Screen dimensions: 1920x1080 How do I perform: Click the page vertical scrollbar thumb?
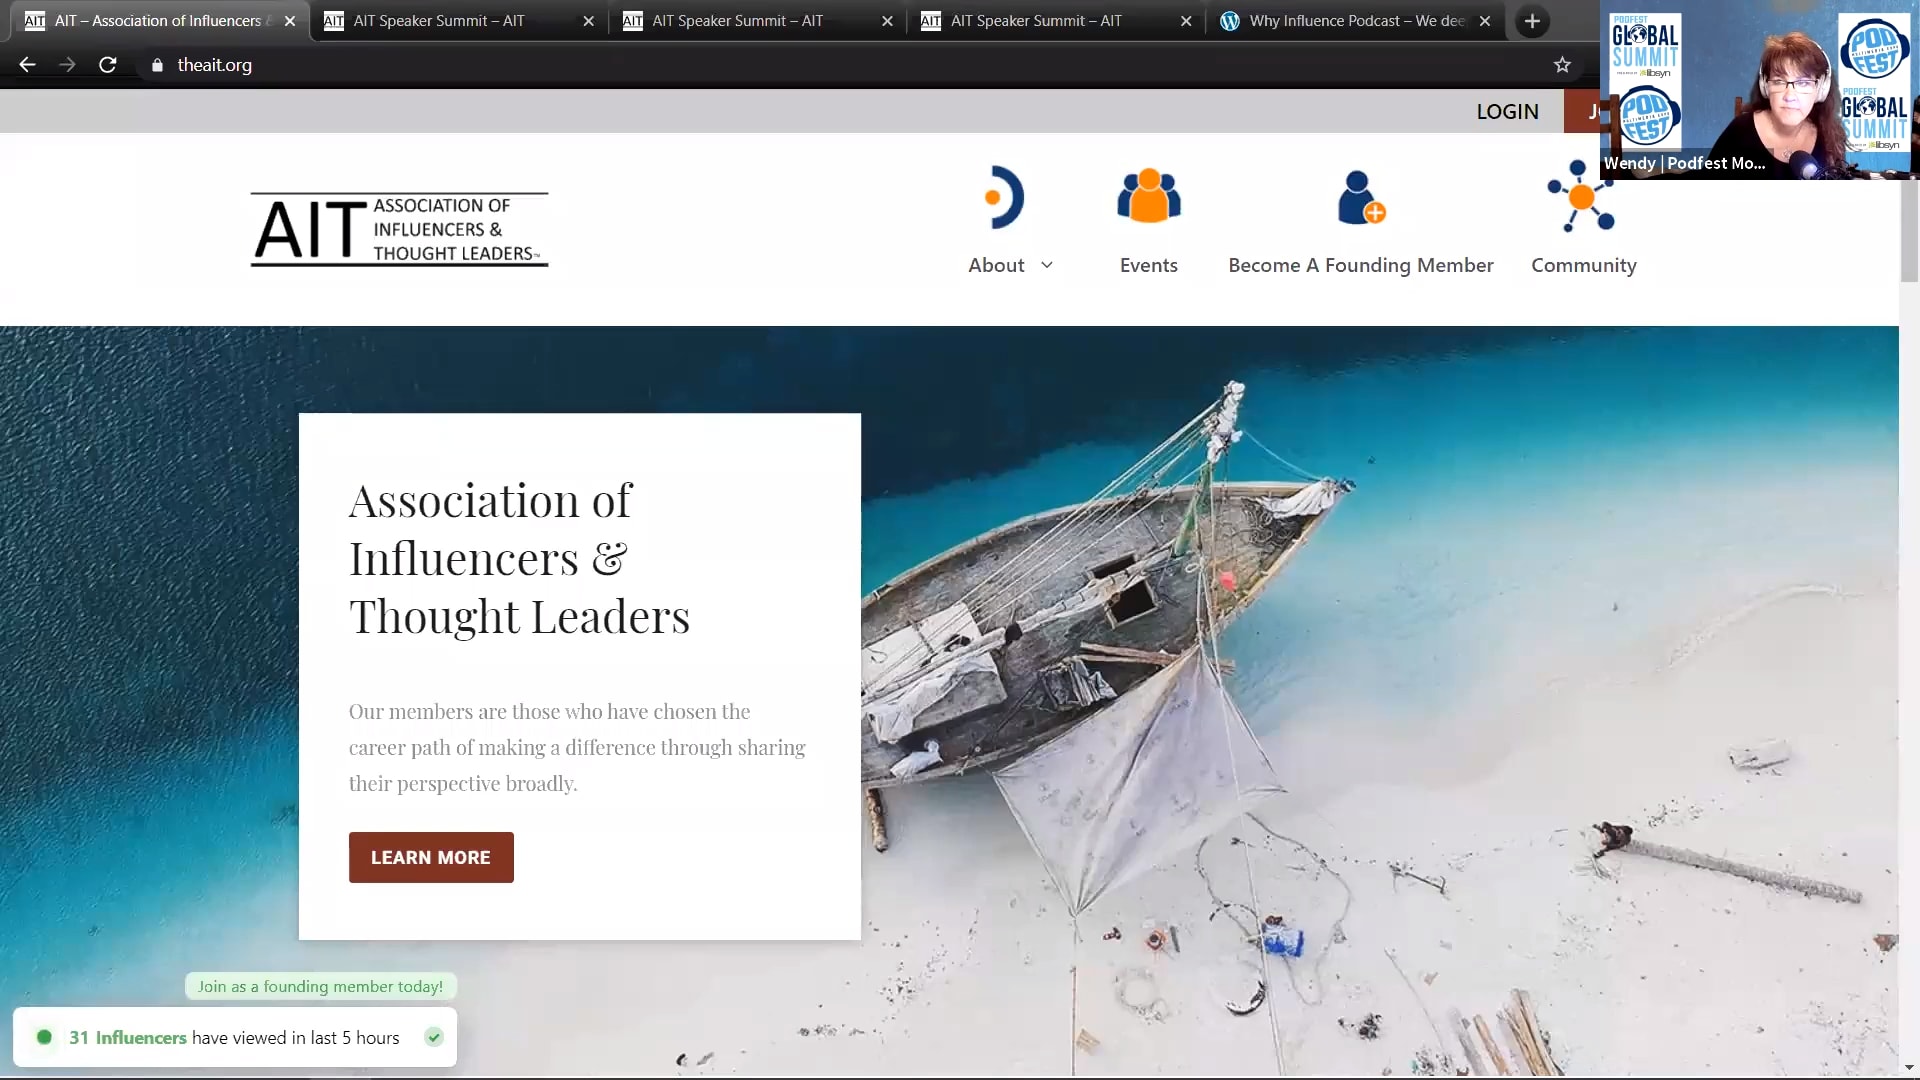point(1908,230)
